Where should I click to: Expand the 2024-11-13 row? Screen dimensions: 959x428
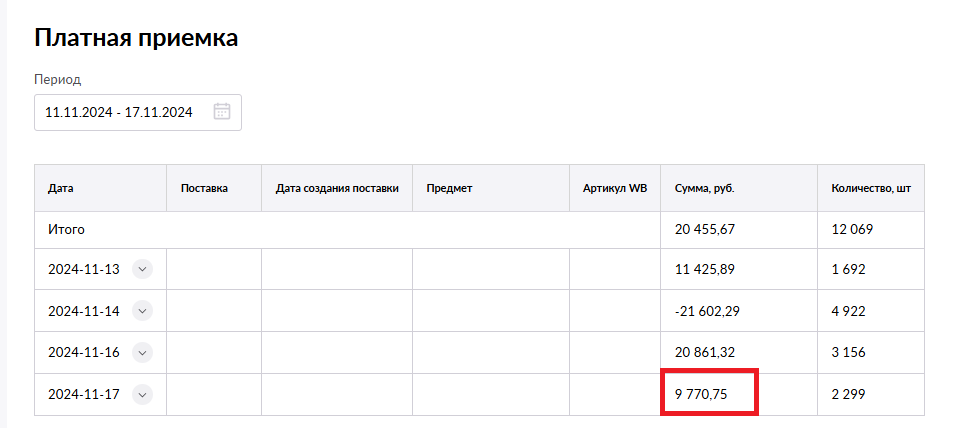[x=142, y=269]
